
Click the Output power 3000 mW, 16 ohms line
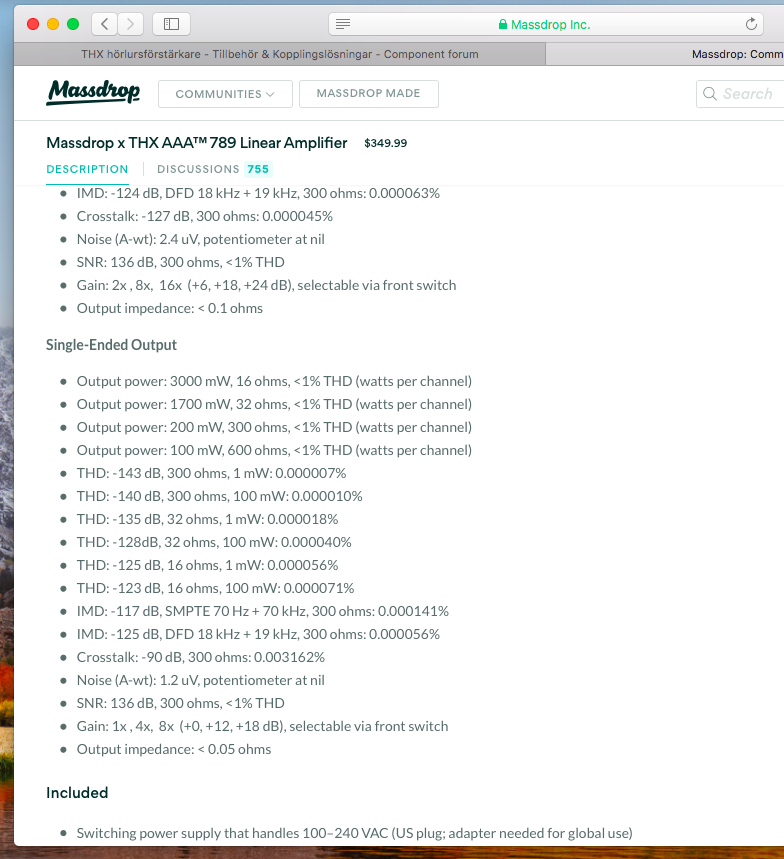tap(274, 381)
